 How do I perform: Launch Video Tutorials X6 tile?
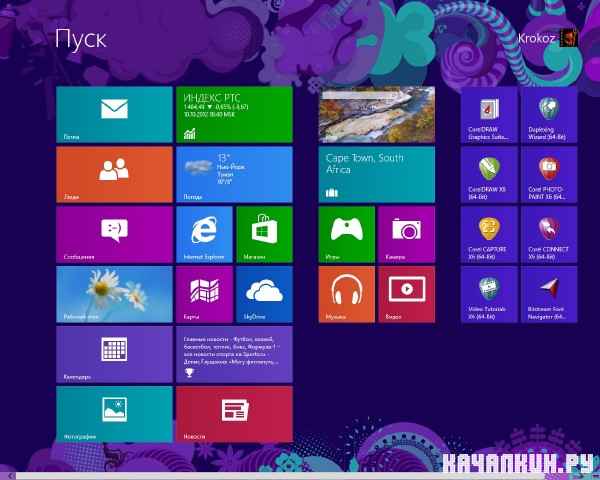(x=489, y=294)
